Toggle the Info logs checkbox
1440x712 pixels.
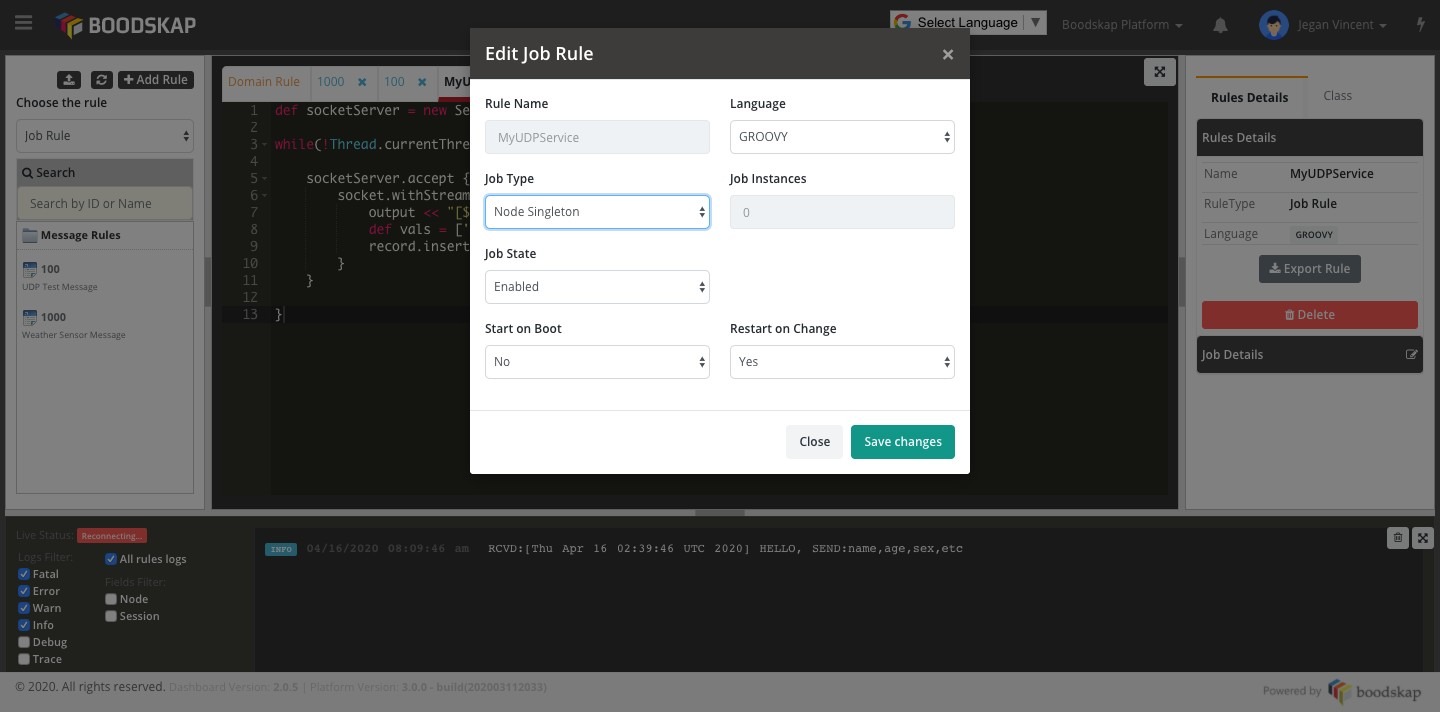[x=24, y=625]
